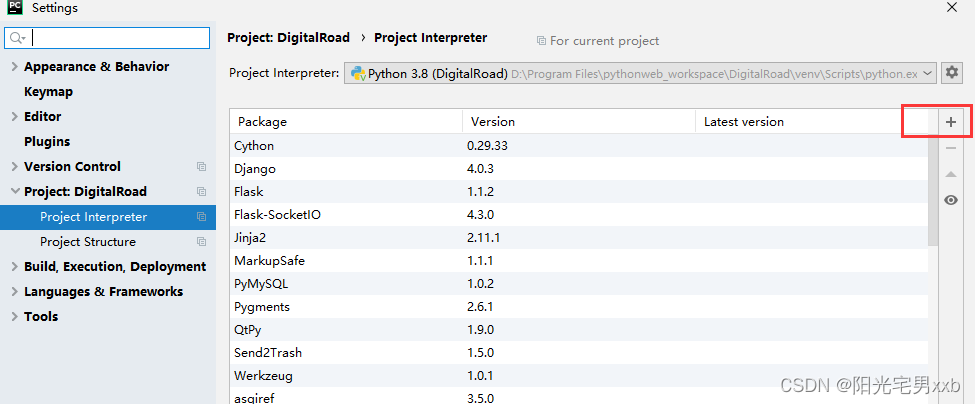This screenshot has width=975, height=404.
Task: Click the Project: DigitalRoad breadcrumb
Action: (289, 38)
